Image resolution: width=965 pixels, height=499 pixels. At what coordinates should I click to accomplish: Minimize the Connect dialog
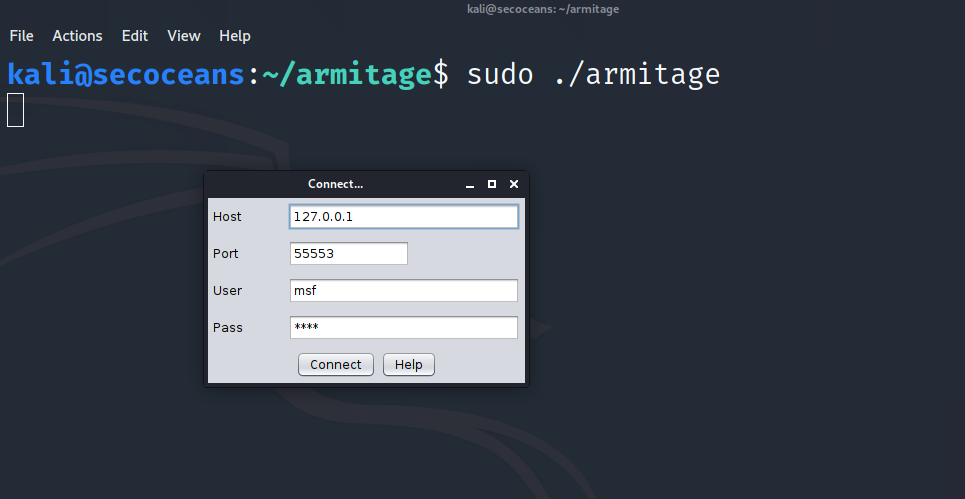coord(470,185)
